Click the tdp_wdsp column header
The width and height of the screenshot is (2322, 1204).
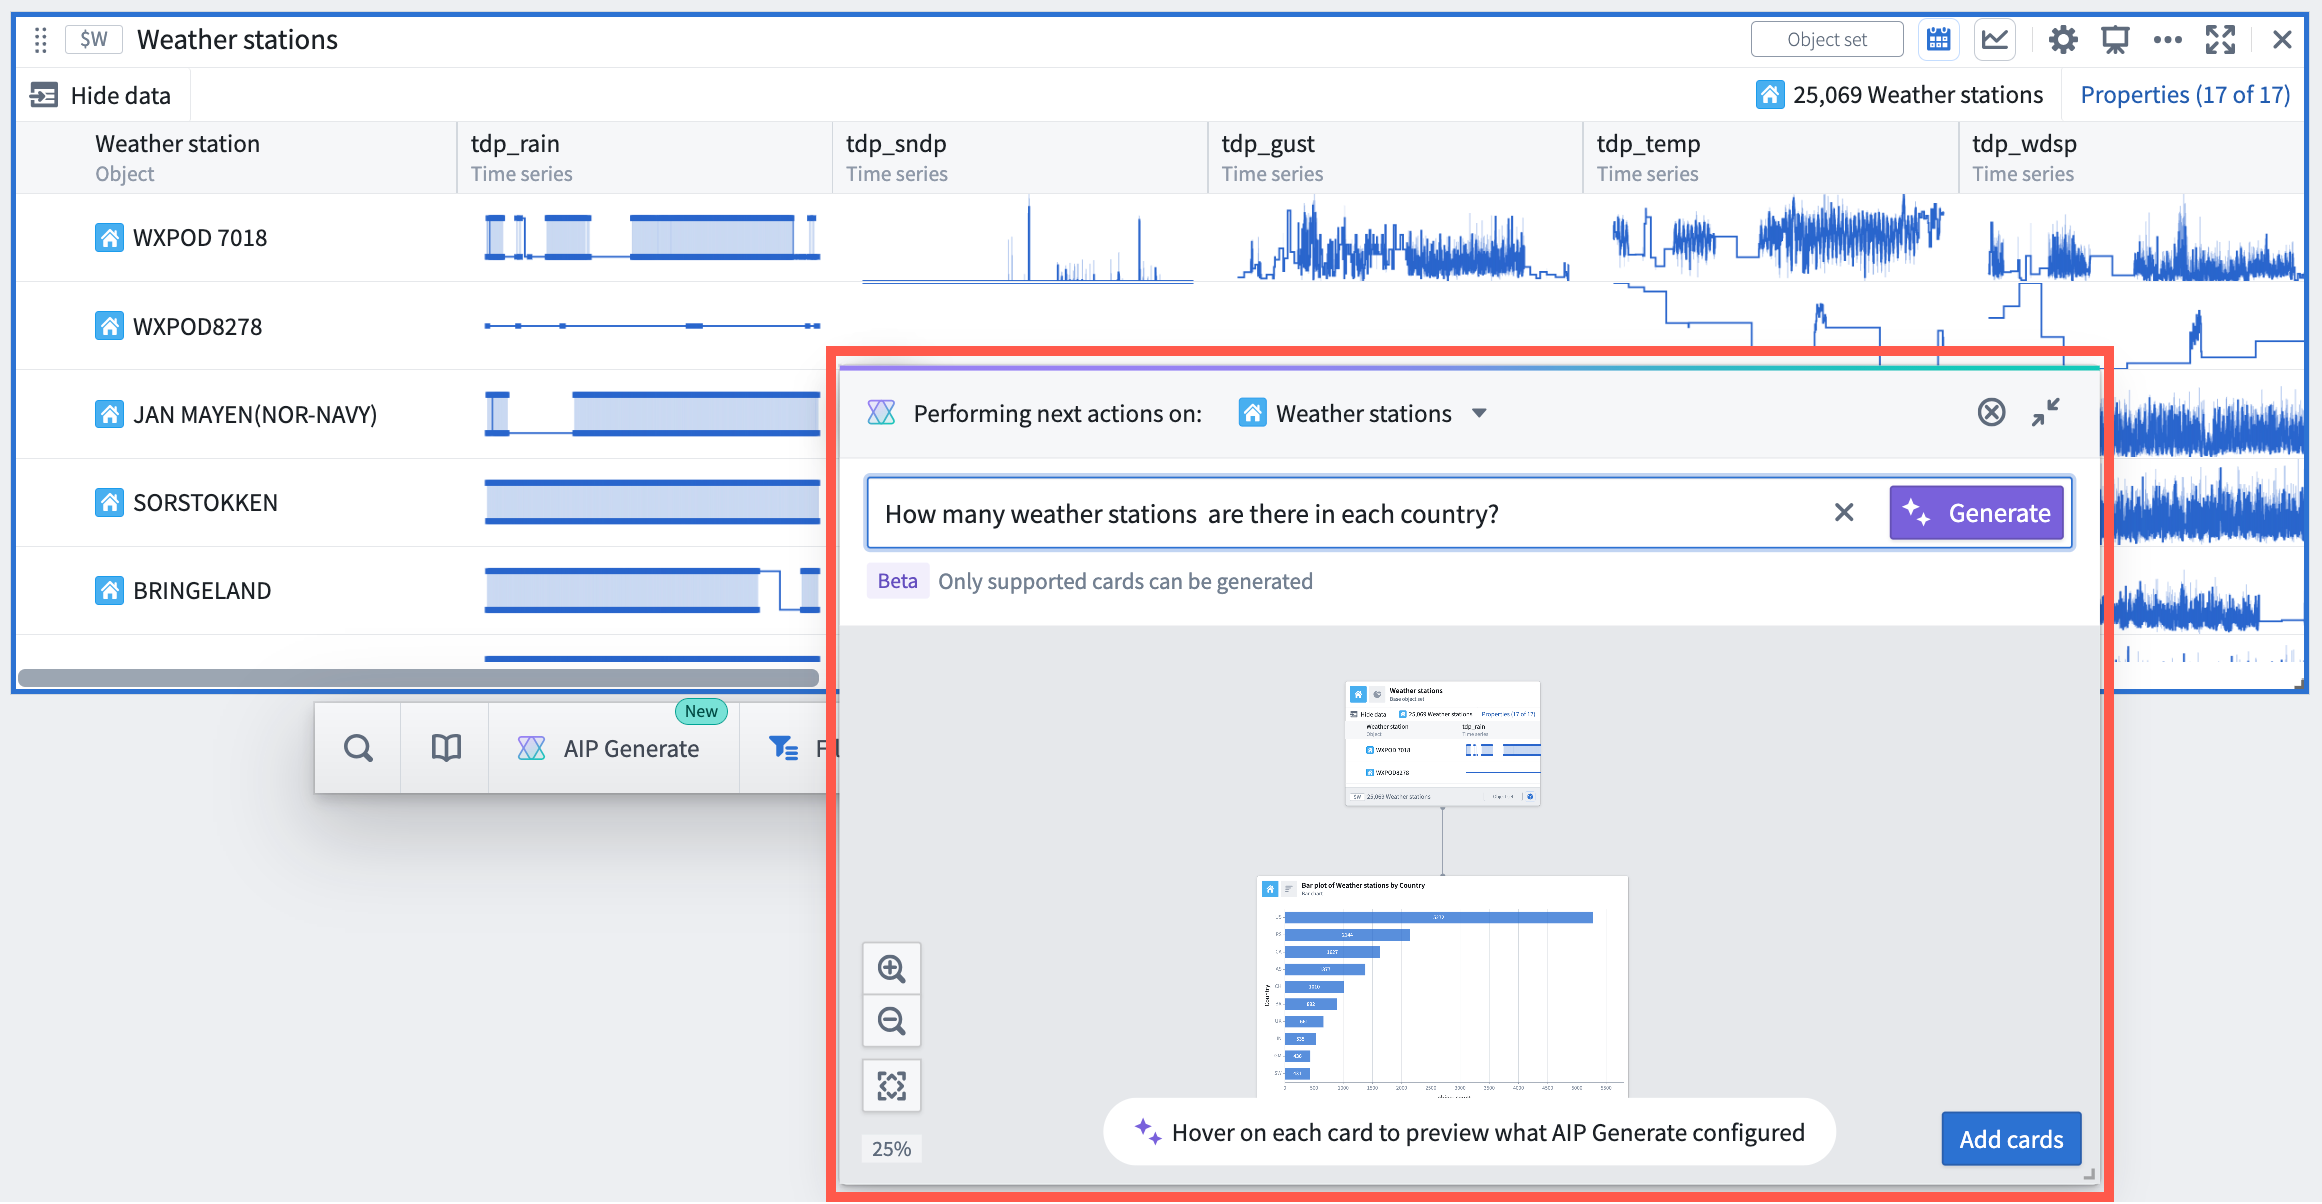pyautogui.click(x=2132, y=158)
